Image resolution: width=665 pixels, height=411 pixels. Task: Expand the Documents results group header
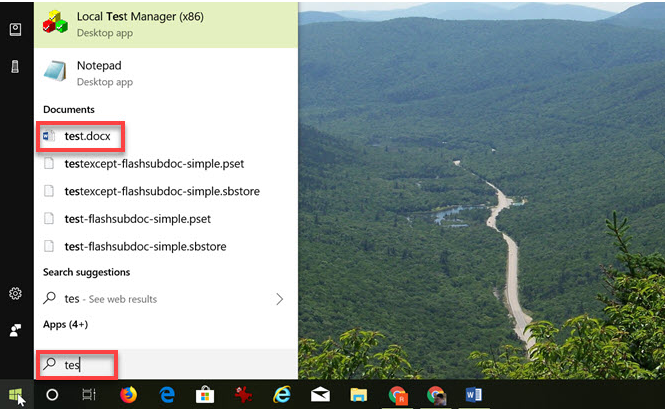69,109
